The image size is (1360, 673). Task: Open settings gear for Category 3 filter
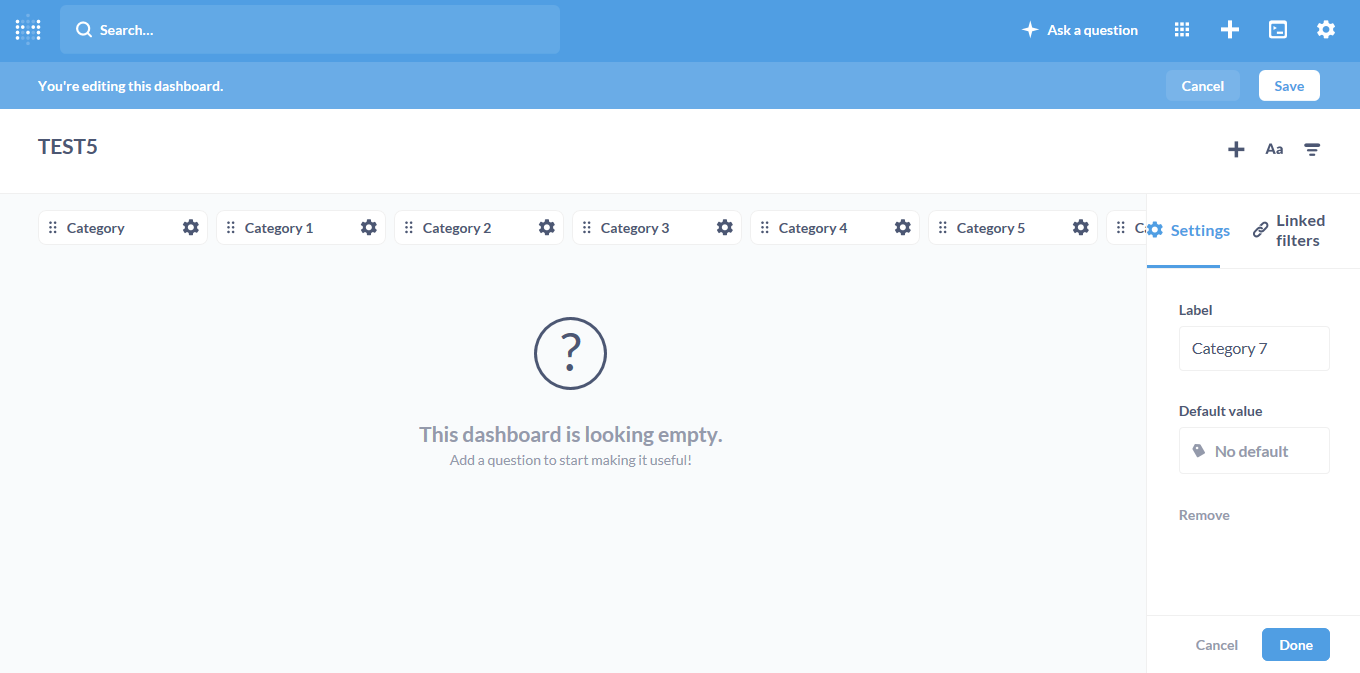[x=725, y=227]
